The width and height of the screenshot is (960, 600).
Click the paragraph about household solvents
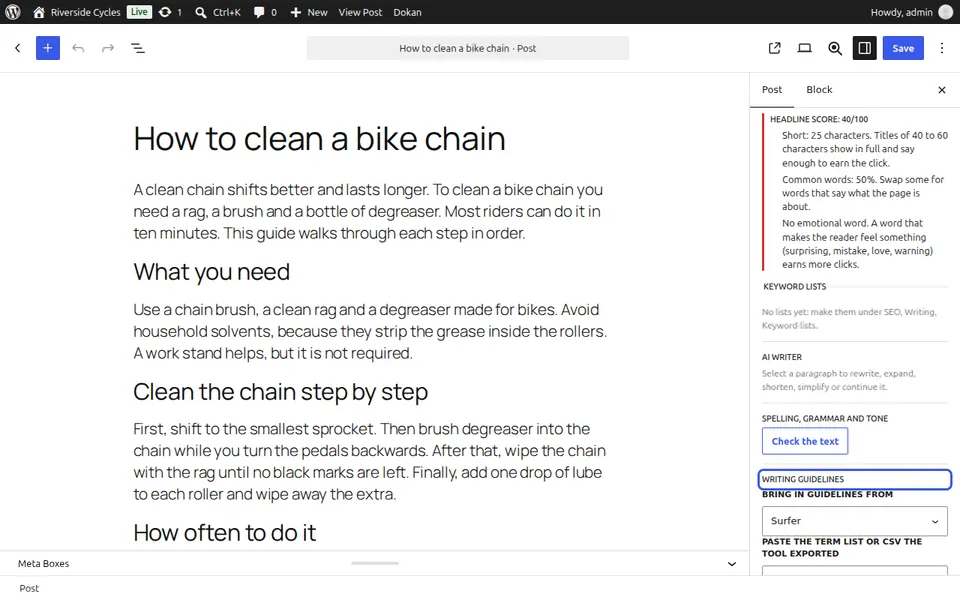pyautogui.click(x=370, y=331)
